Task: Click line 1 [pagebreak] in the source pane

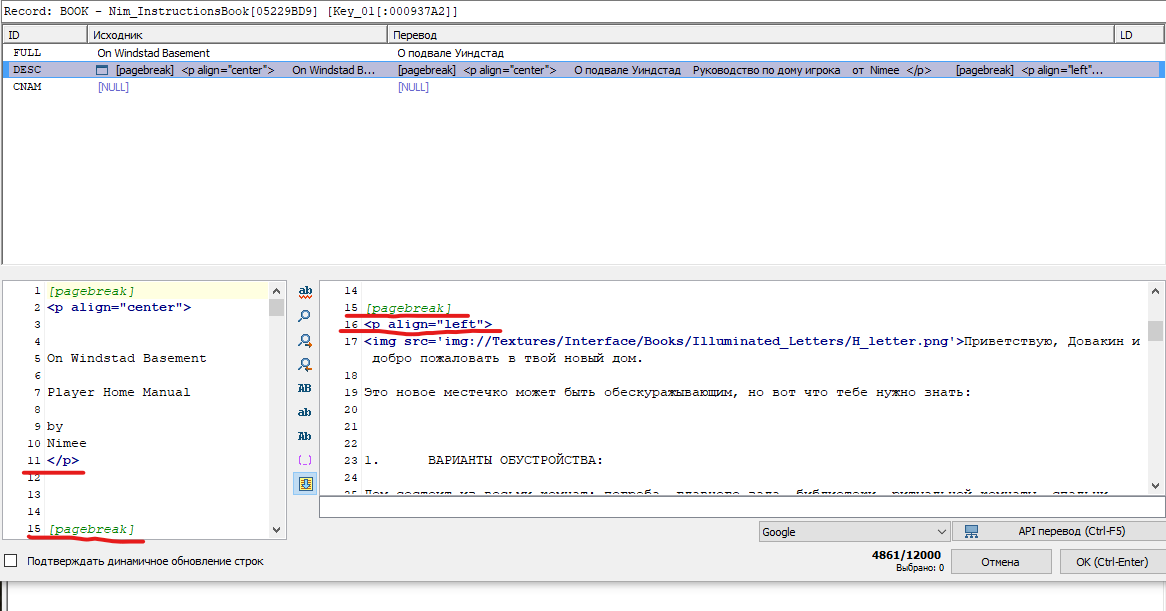Action: [91, 291]
